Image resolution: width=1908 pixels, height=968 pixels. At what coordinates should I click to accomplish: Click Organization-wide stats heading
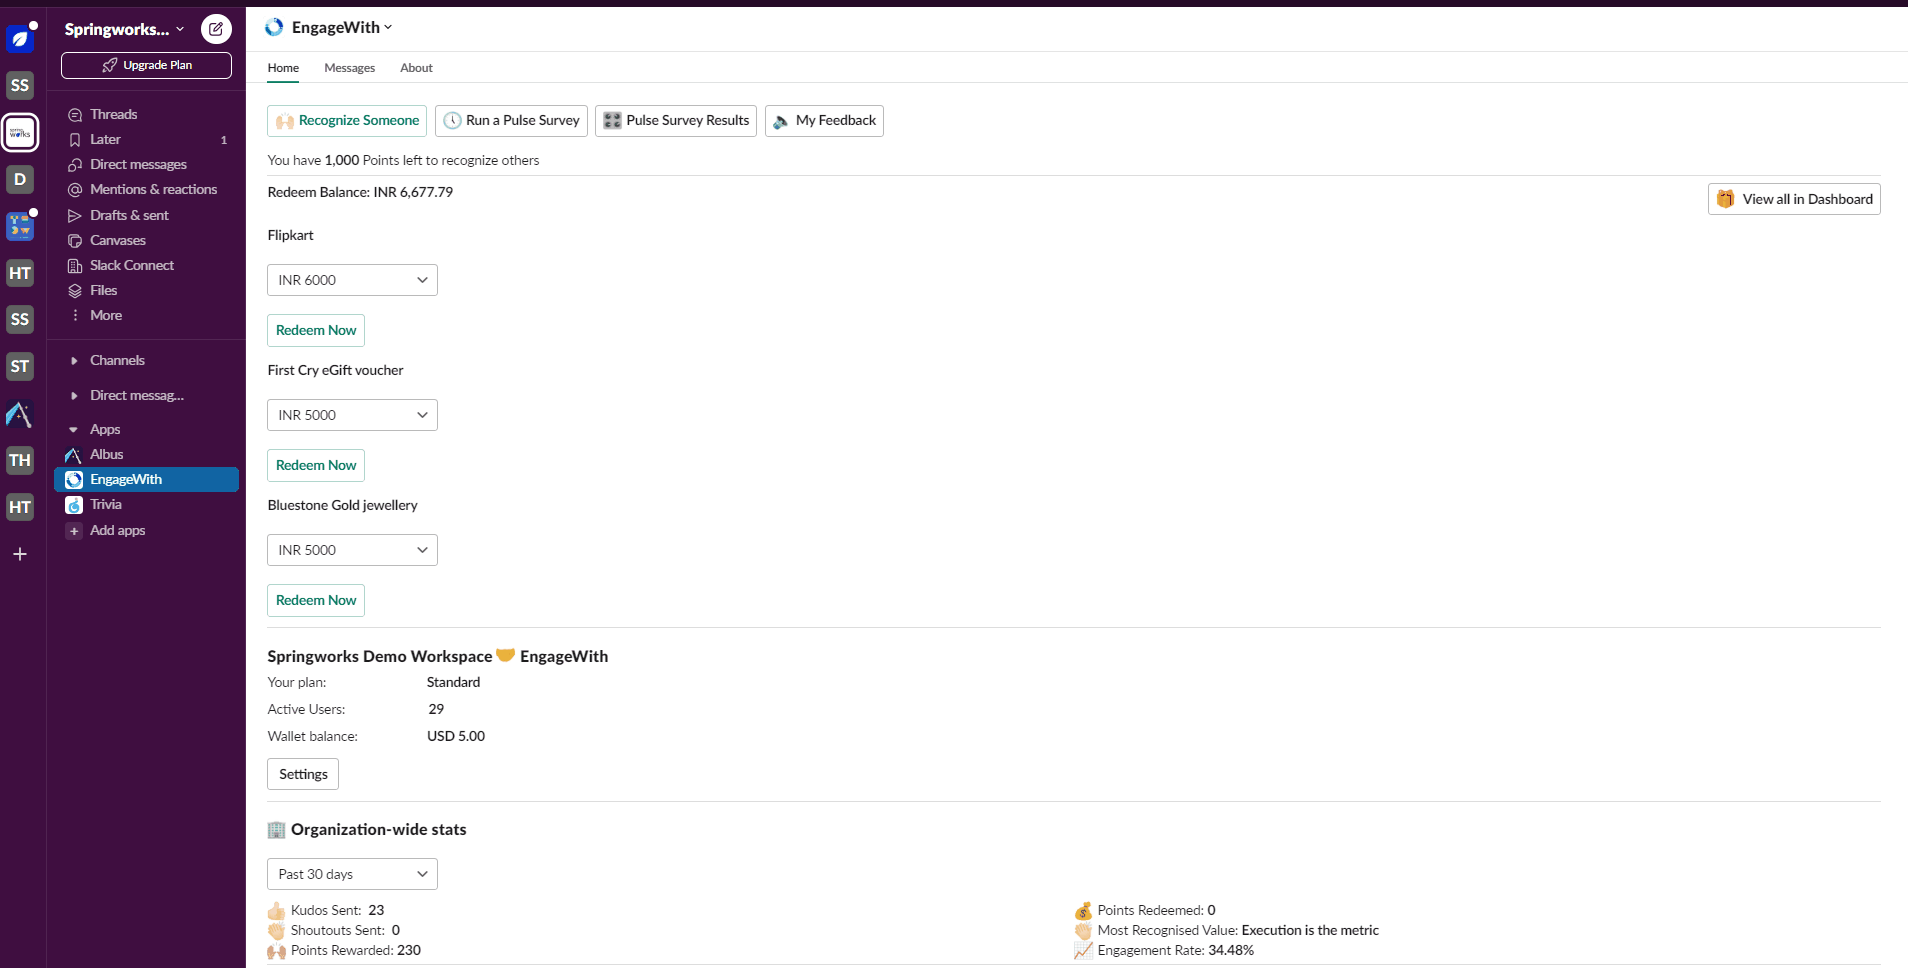click(x=367, y=829)
